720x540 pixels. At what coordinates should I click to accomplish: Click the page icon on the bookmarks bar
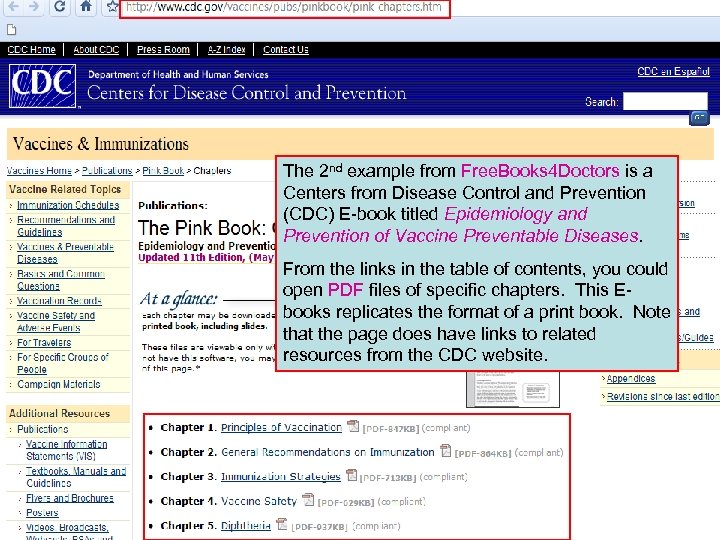pyautogui.click(x=11, y=30)
